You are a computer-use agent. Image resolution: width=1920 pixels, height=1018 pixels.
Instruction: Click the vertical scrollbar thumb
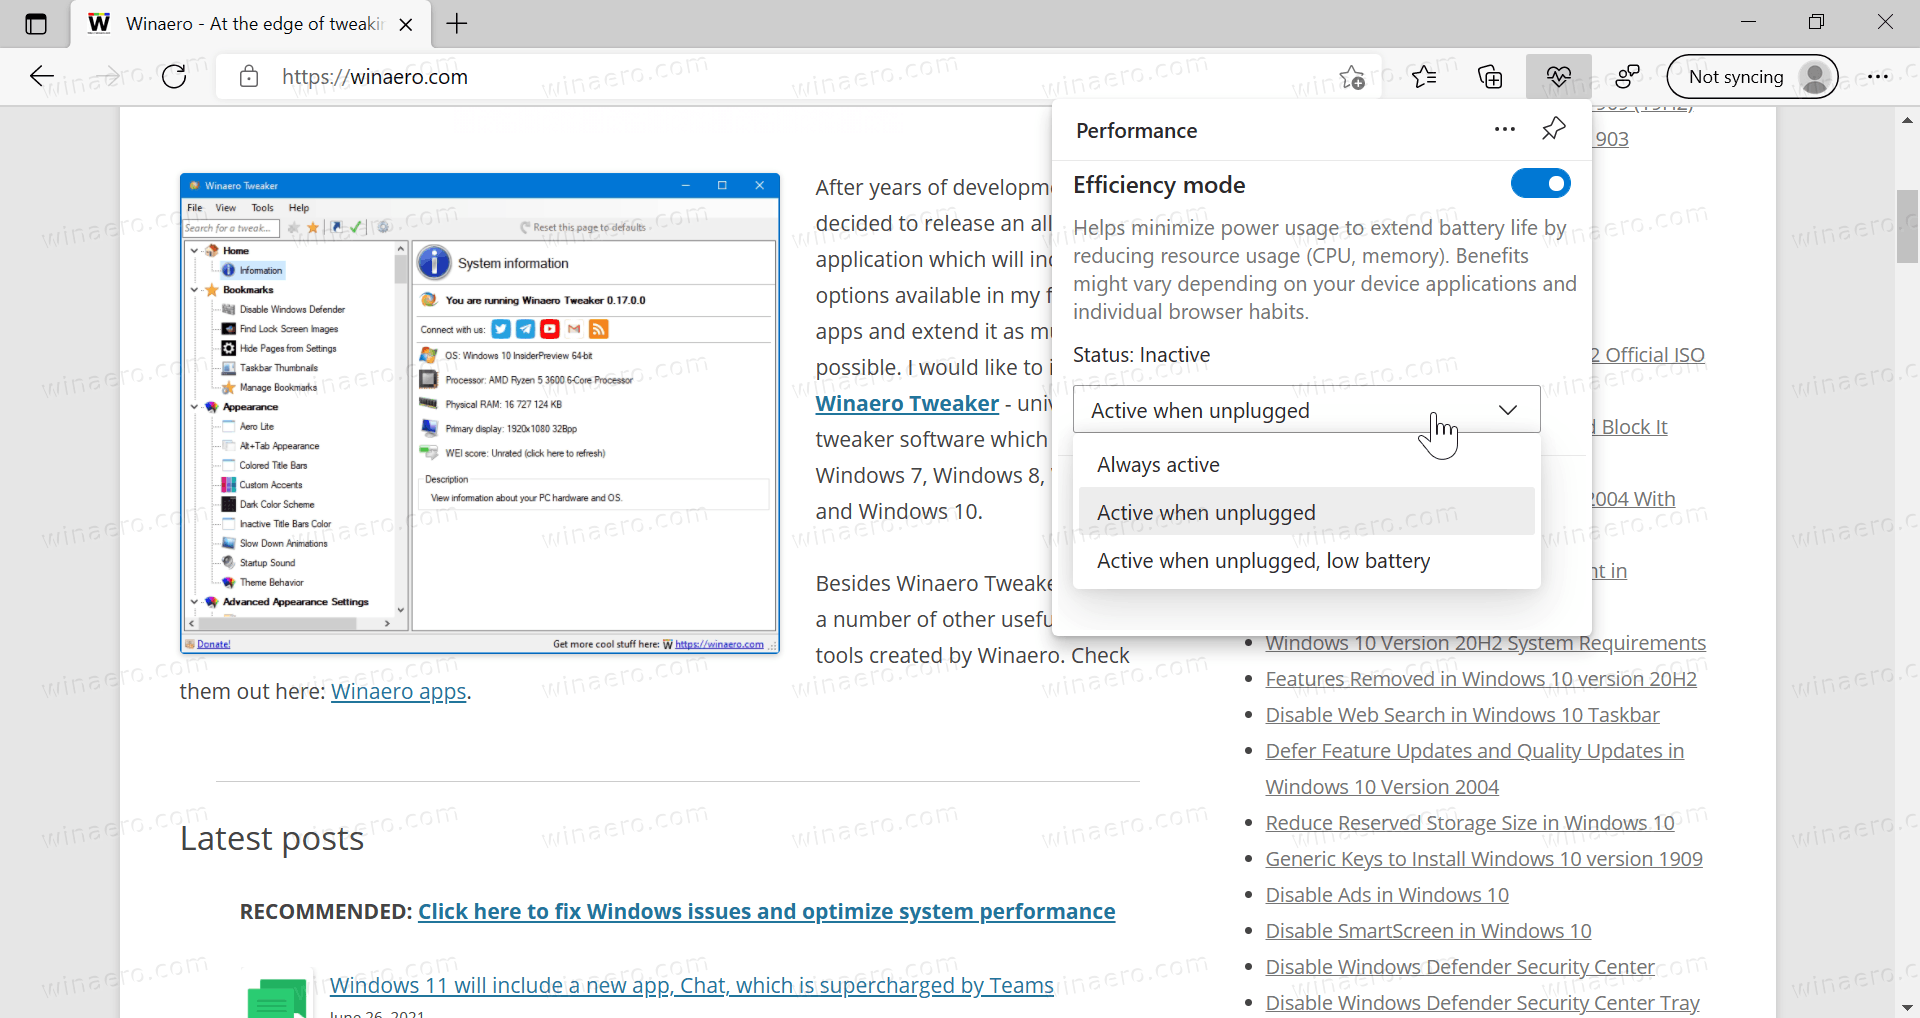pyautogui.click(x=1907, y=226)
